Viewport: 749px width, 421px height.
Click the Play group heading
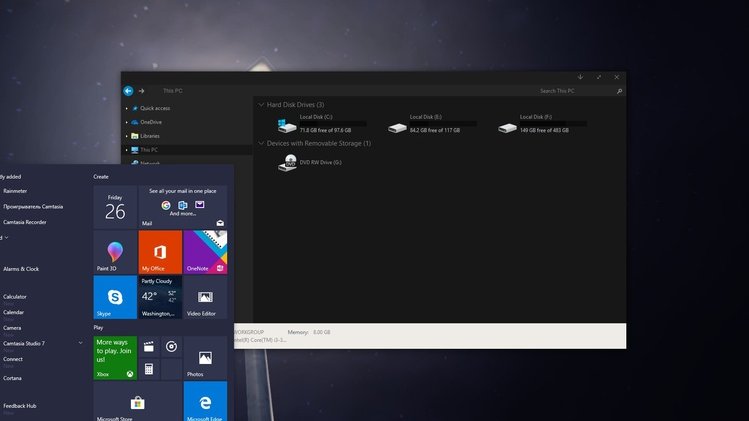[x=98, y=328]
